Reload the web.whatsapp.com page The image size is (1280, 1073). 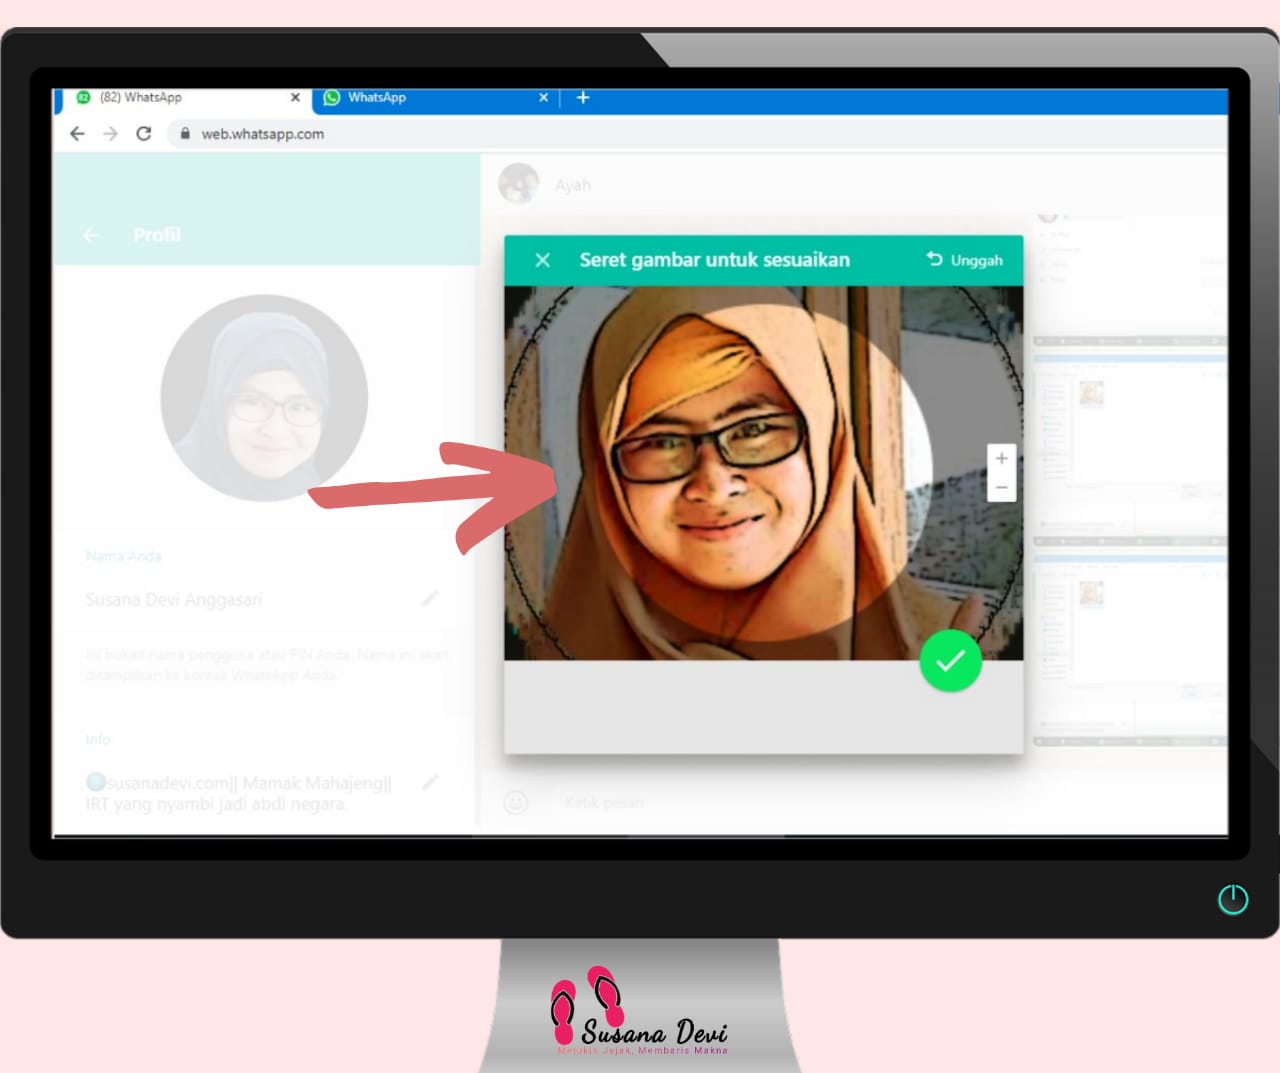pyautogui.click(x=144, y=134)
